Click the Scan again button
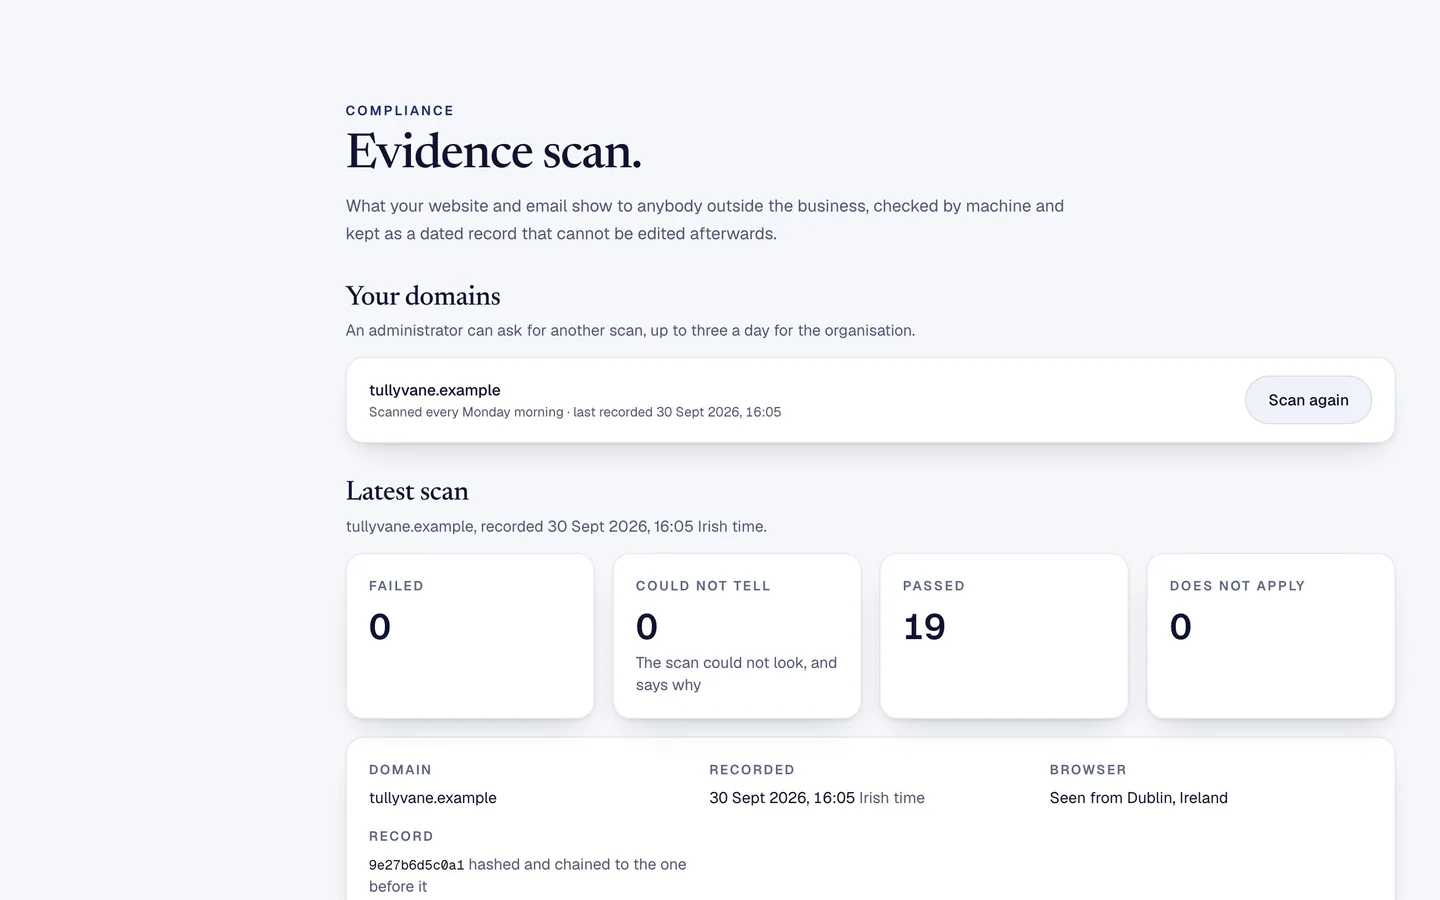 point(1308,400)
